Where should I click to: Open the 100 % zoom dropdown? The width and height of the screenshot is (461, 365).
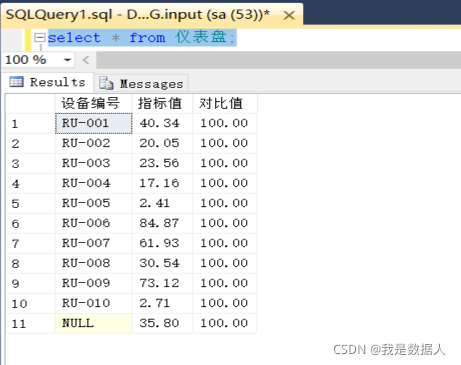pos(67,60)
